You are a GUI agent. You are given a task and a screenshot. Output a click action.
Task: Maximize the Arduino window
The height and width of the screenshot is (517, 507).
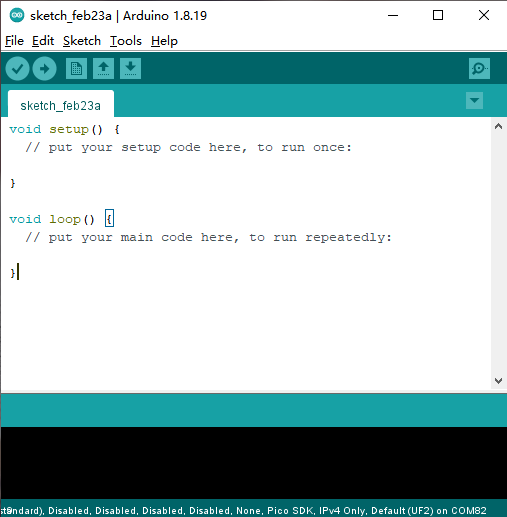pos(438,15)
